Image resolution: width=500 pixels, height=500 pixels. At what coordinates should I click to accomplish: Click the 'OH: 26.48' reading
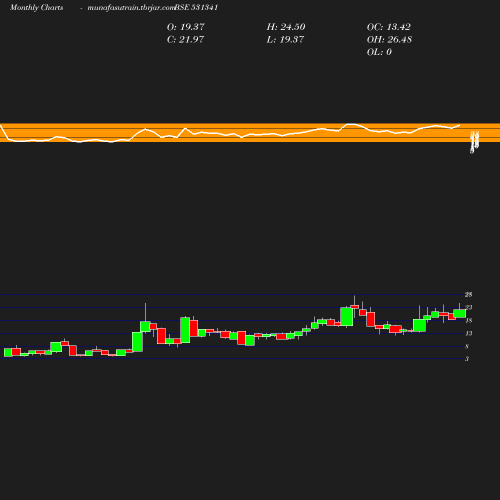click(x=389, y=40)
